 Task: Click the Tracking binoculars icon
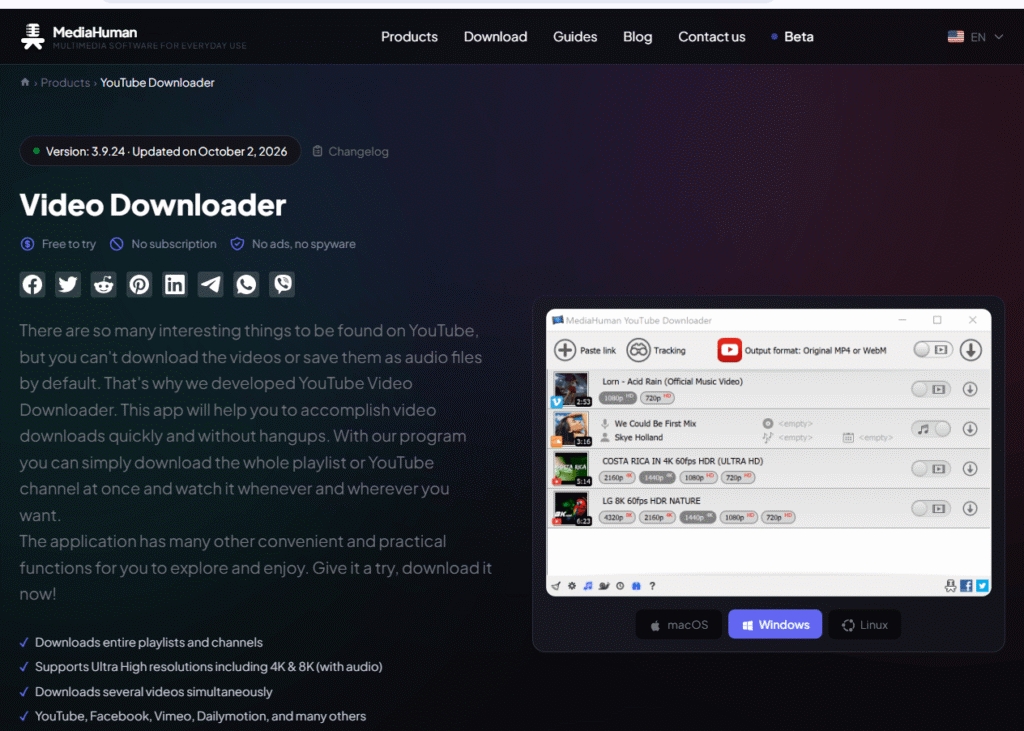638,350
